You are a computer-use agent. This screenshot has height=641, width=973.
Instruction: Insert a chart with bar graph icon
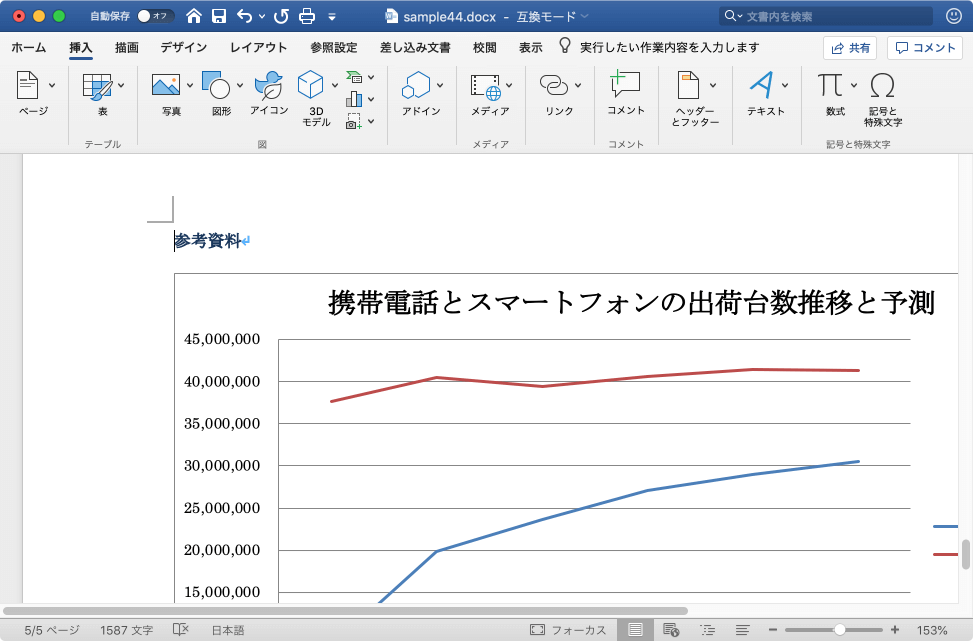354,99
